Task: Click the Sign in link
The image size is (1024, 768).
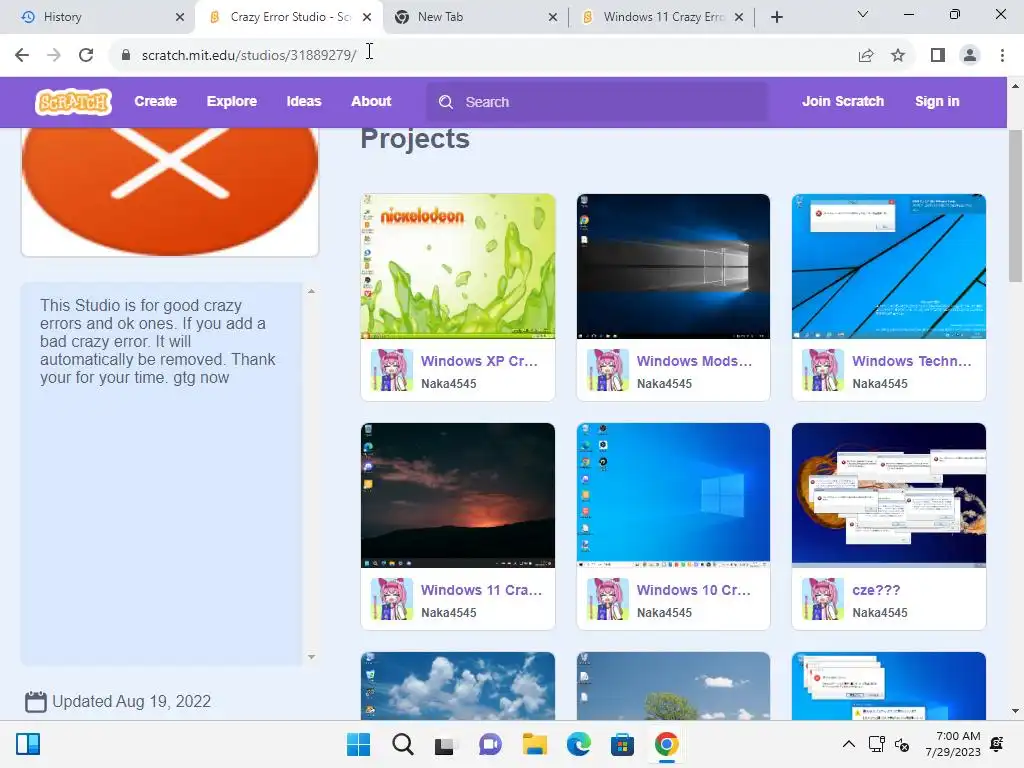Action: point(937,101)
